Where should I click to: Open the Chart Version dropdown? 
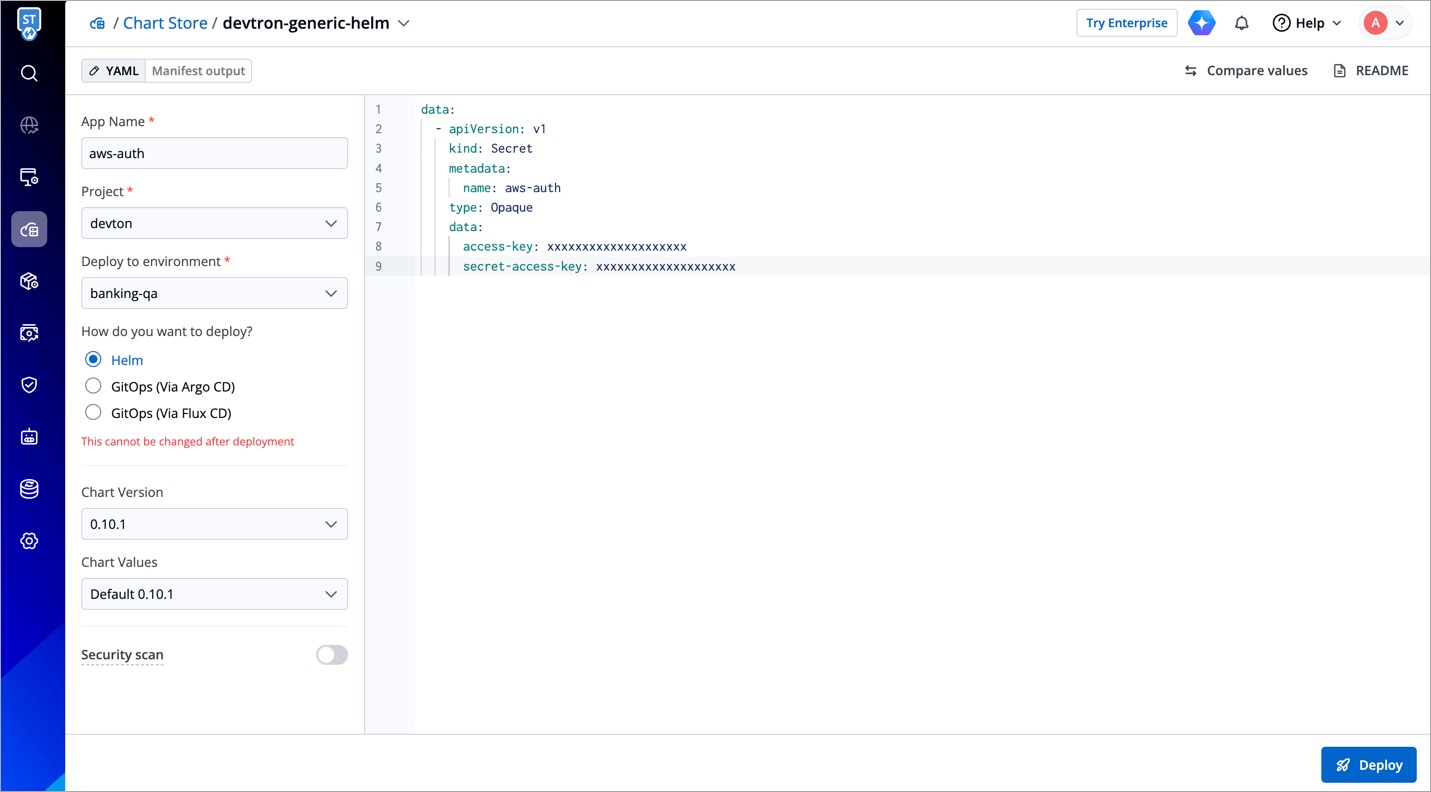[x=214, y=524]
